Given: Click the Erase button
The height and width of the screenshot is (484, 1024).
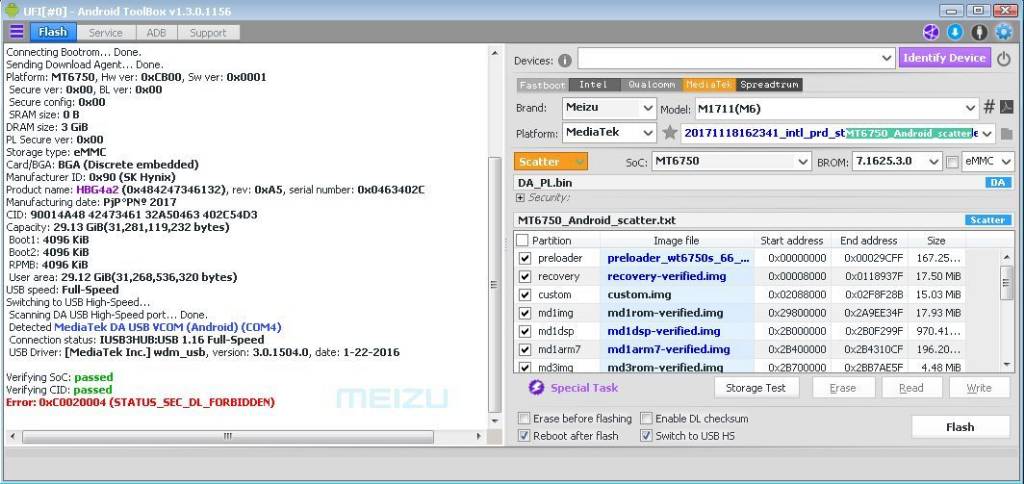Looking at the screenshot, I should pos(842,388).
